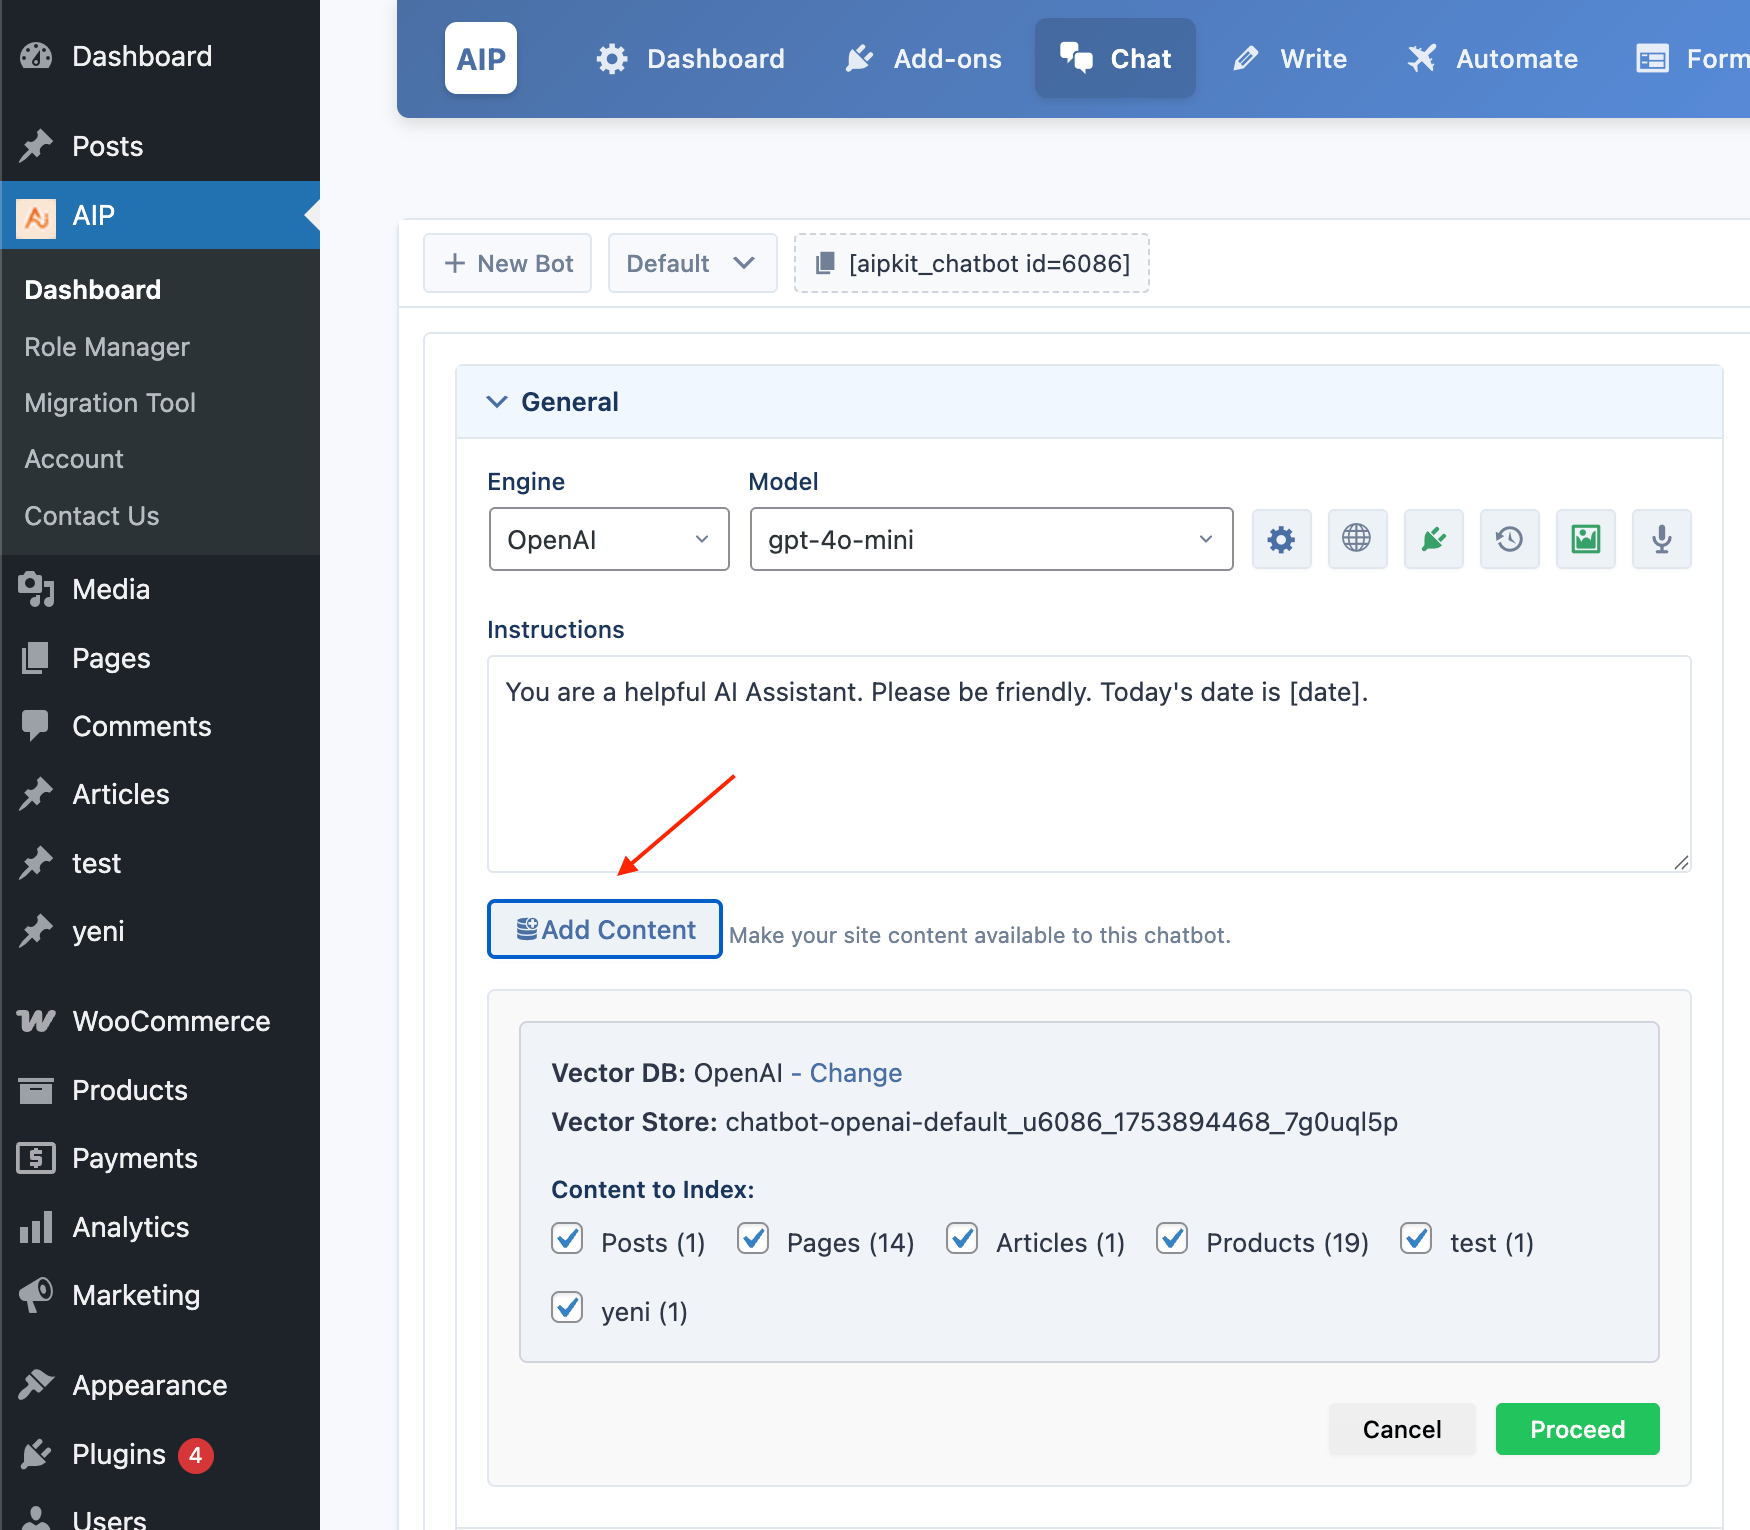Click the Instructions textarea resize handle
This screenshot has width=1750, height=1530.
coord(1681,862)
